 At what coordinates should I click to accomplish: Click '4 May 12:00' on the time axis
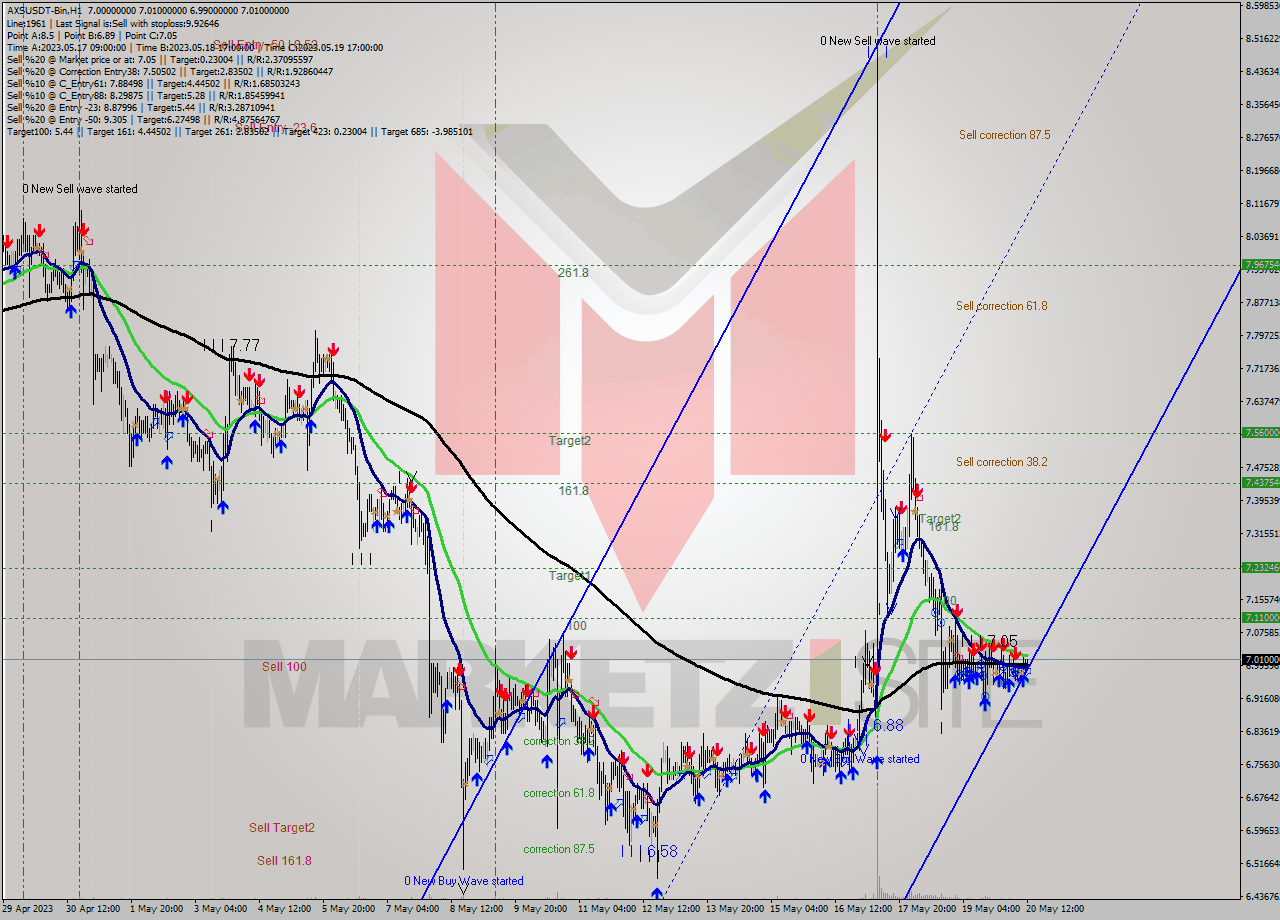click(284, 909)
